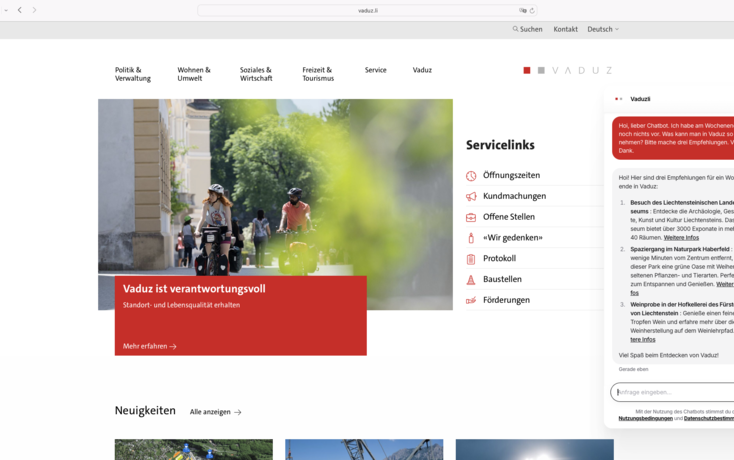734x460 pixels.
Task: Click Spaziergang im Naturpark Haberfeld text
Action: (x=680, y=249)
